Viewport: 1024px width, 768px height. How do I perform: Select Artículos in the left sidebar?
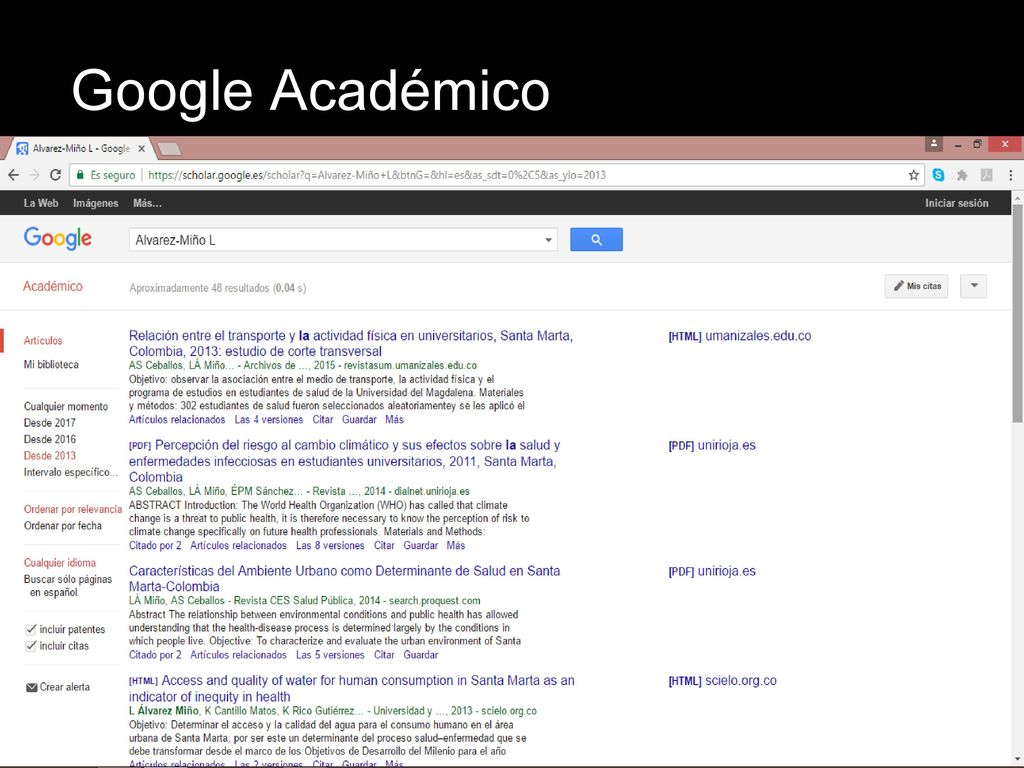pos(43,340)
